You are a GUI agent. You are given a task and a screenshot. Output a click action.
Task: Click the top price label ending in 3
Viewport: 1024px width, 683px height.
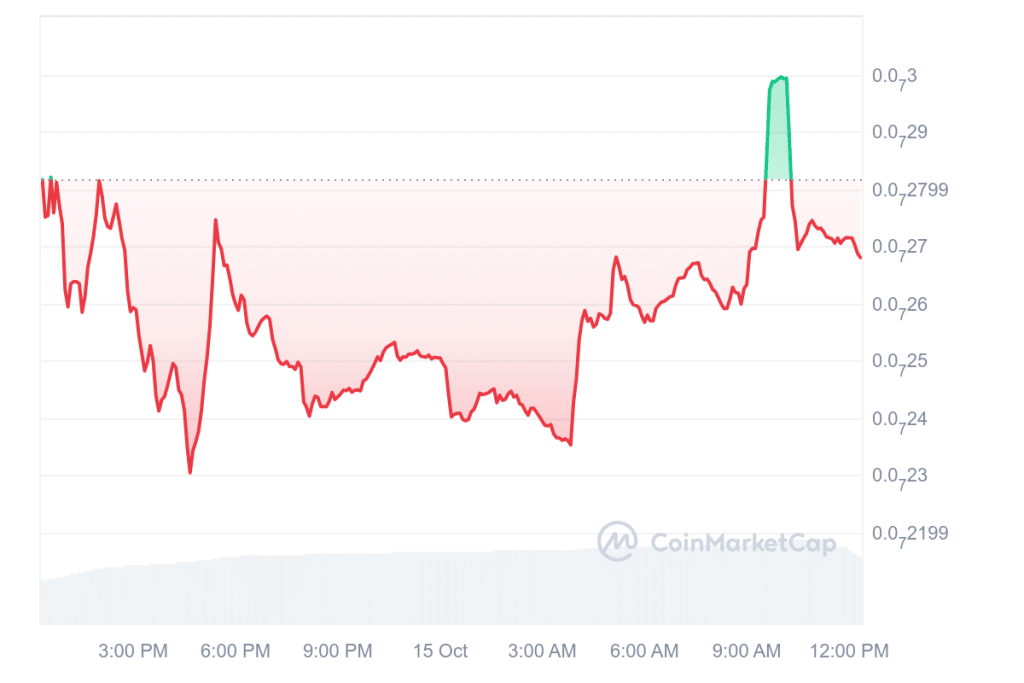(894, 77)
